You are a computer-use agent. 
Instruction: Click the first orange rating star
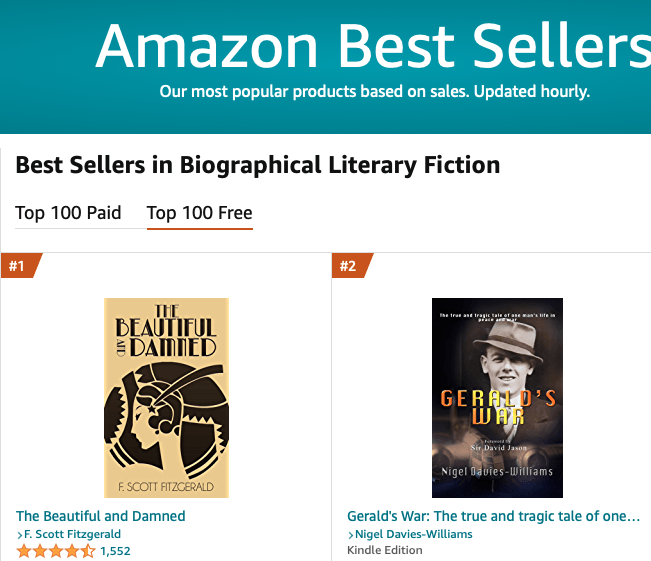(24, 551)
